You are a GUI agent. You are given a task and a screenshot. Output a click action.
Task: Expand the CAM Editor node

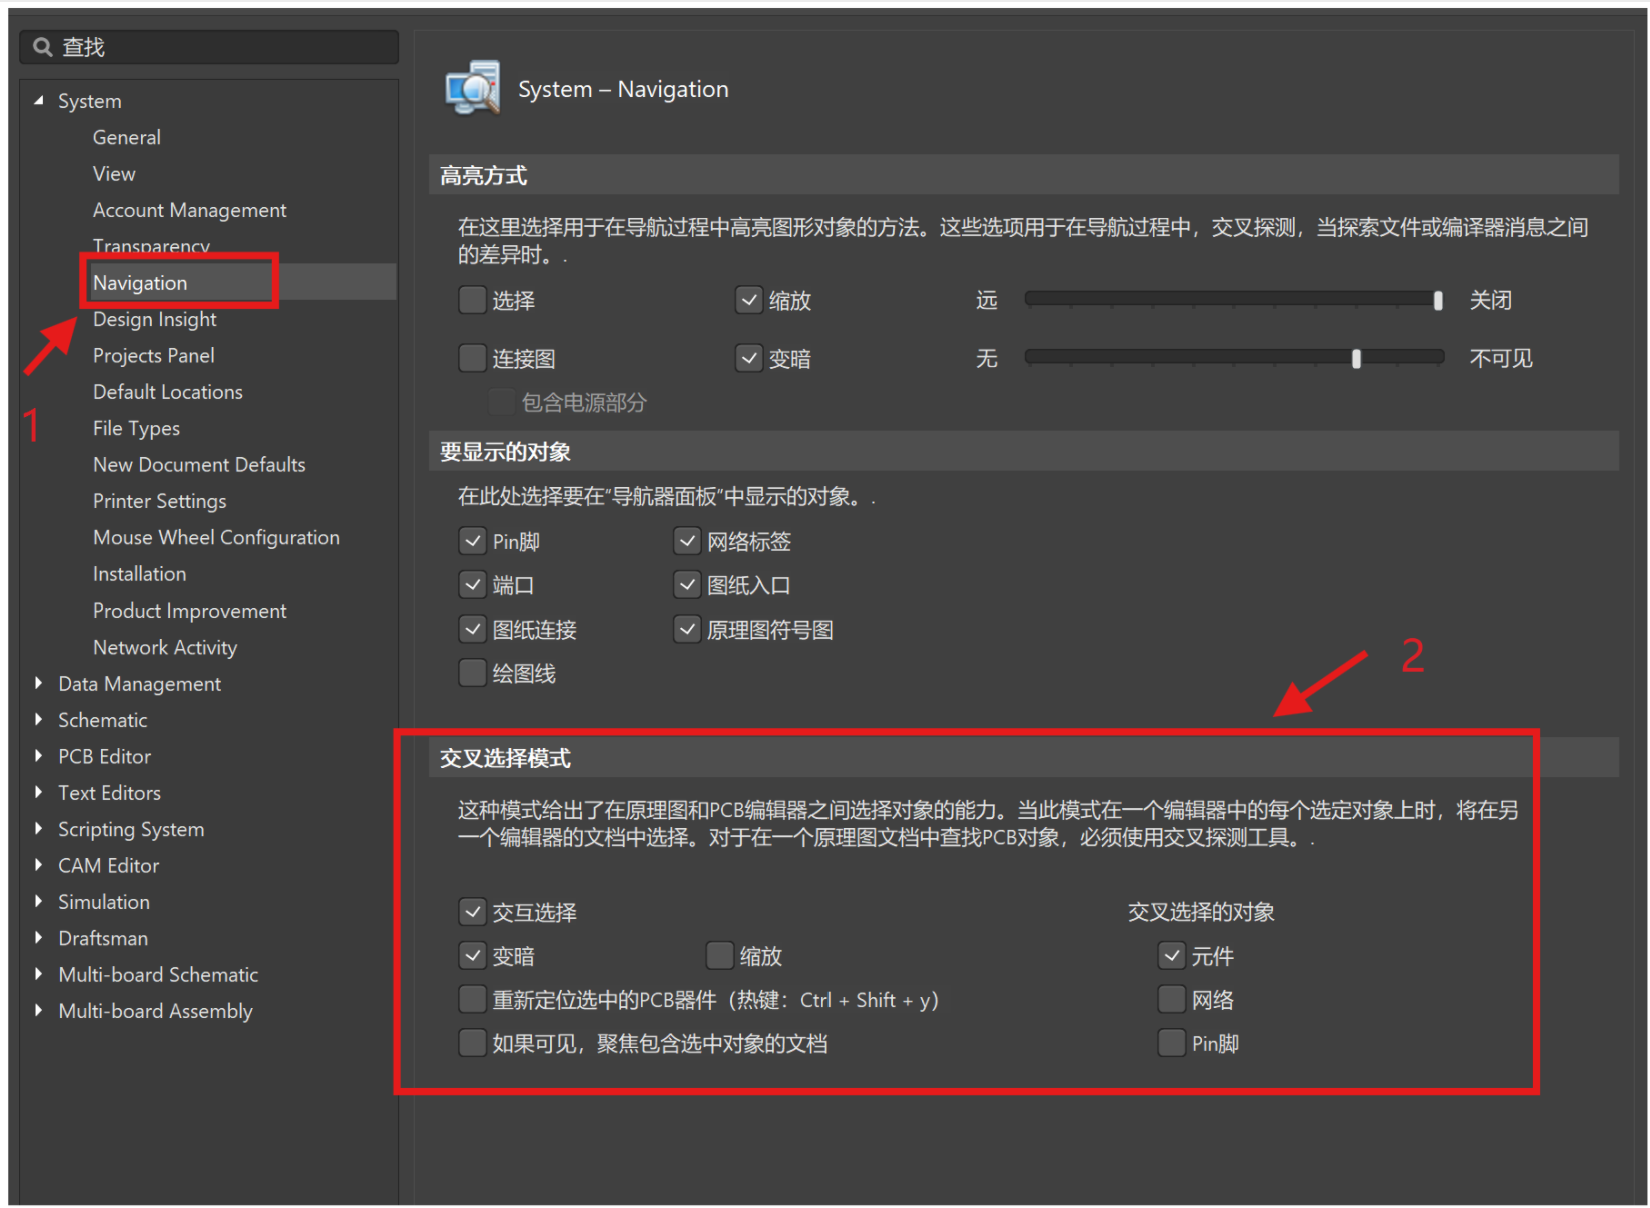pyautogui.click(x=39, y=865)
